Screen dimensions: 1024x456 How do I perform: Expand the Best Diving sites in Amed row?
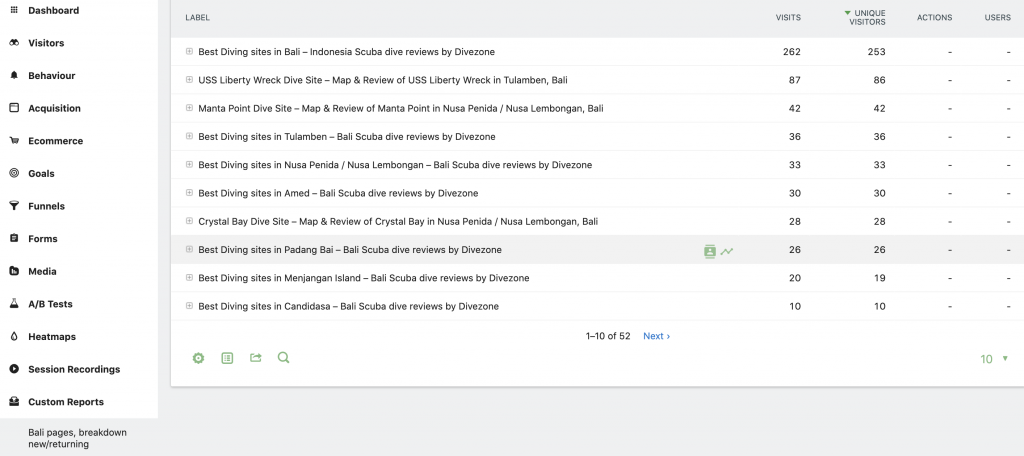click(x=189, y=193)
